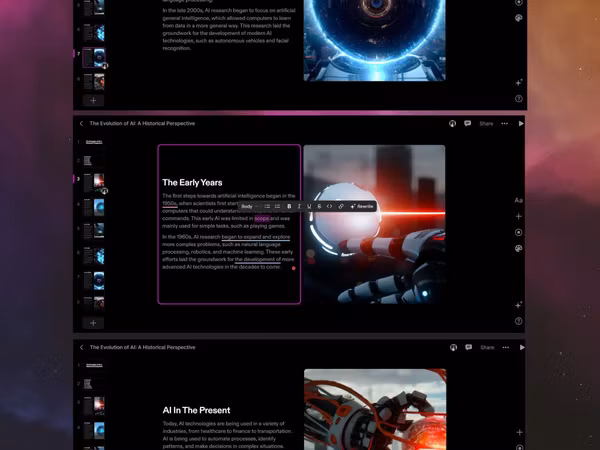Image resolution: width=600 pixels, height=450 pixels.
Task: Click the red robot arm image tile
Action: pos(374,224)
